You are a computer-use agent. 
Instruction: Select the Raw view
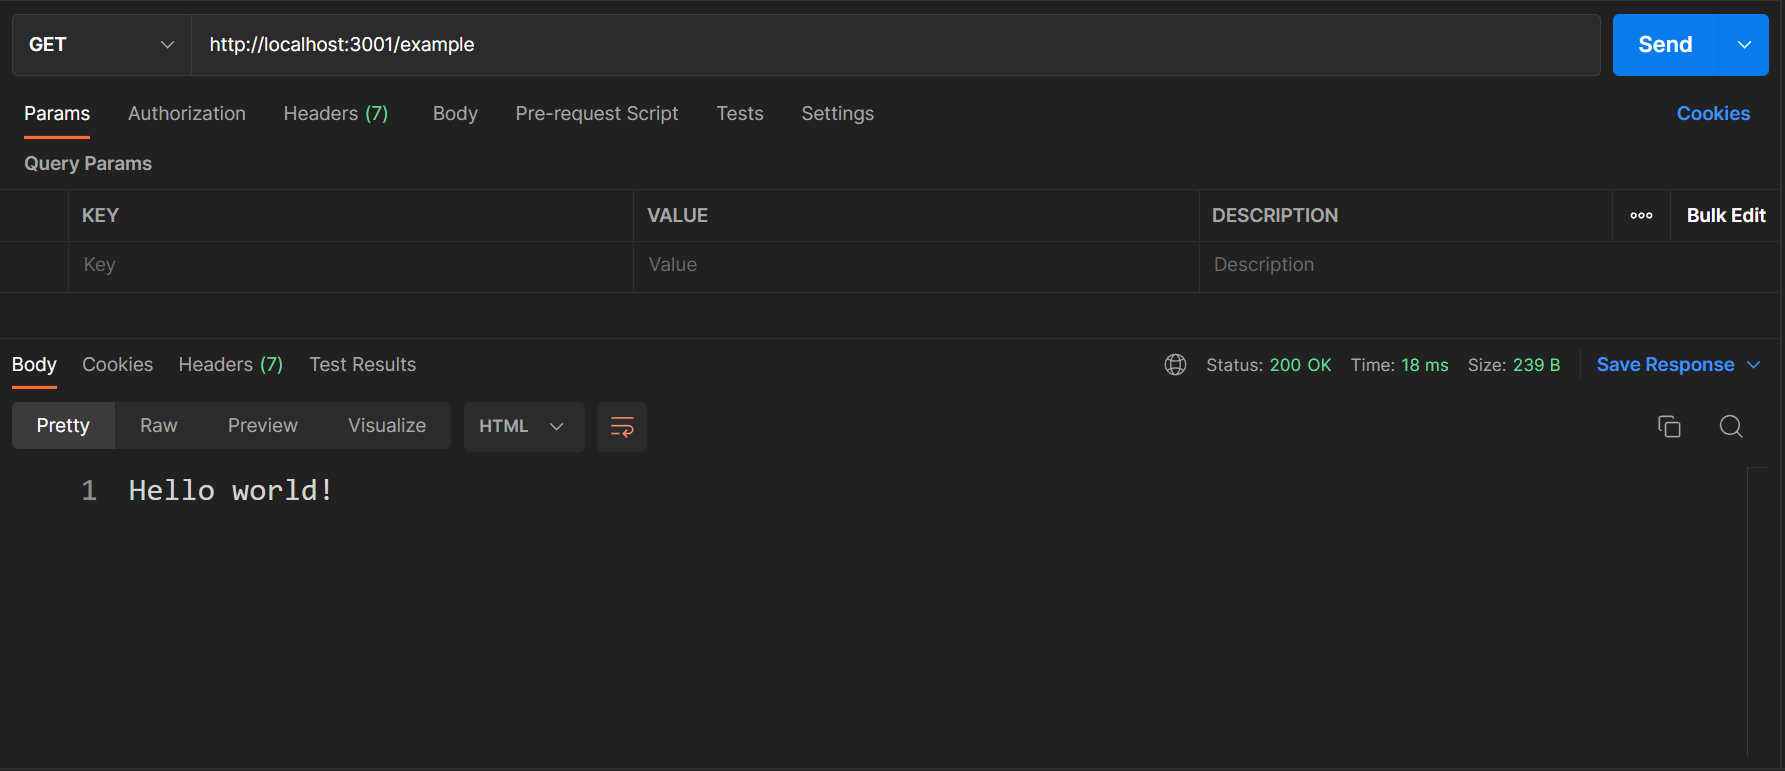pyautogui.click(x=159, y=426)
